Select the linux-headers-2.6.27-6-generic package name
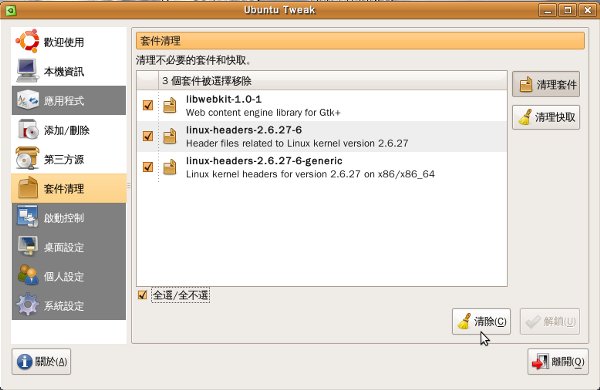 [x=264, y=161]
